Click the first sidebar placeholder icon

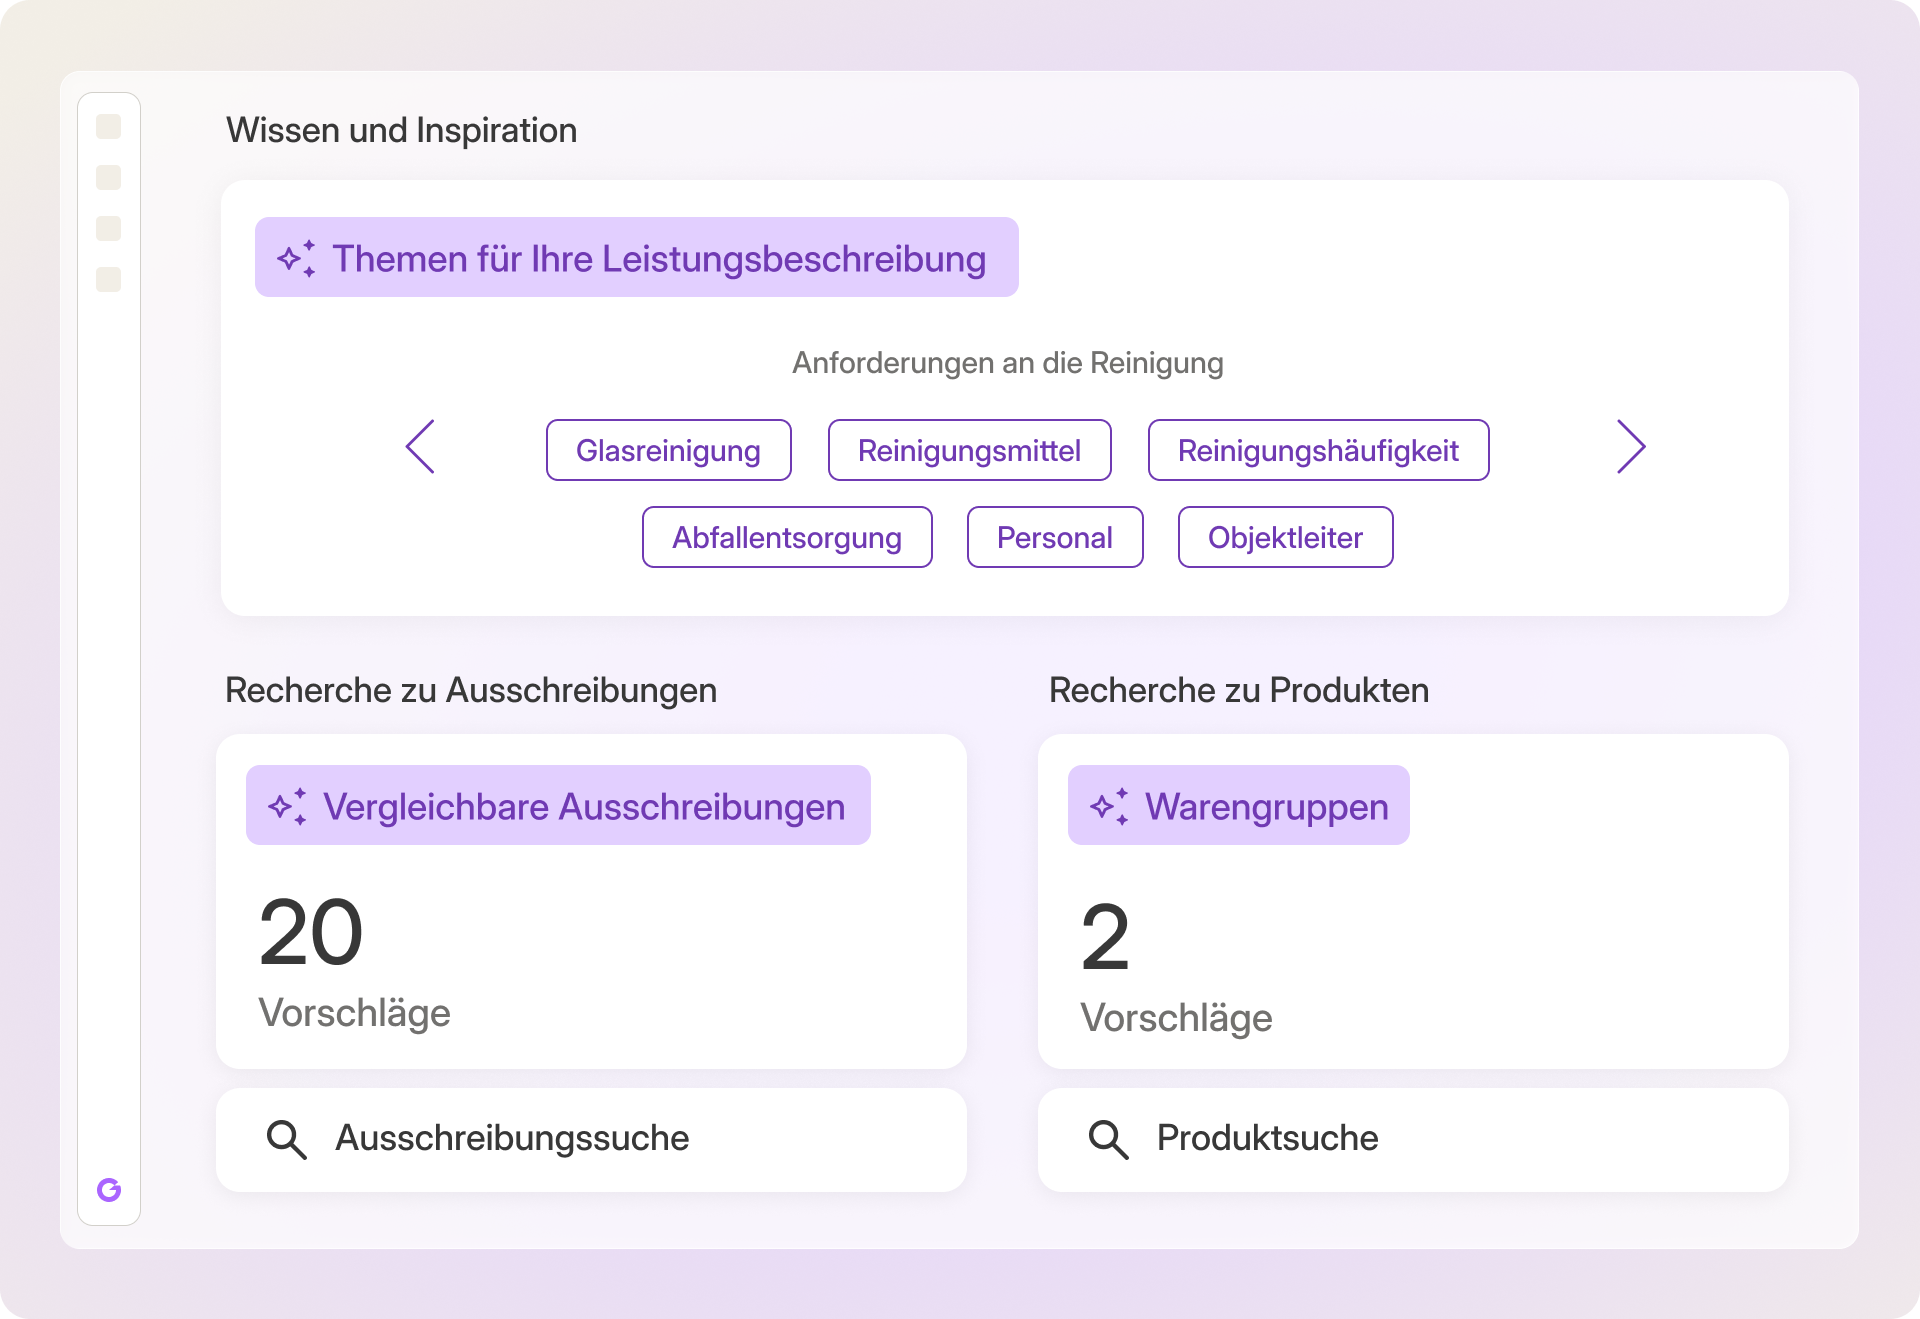(x=108, y=127)
